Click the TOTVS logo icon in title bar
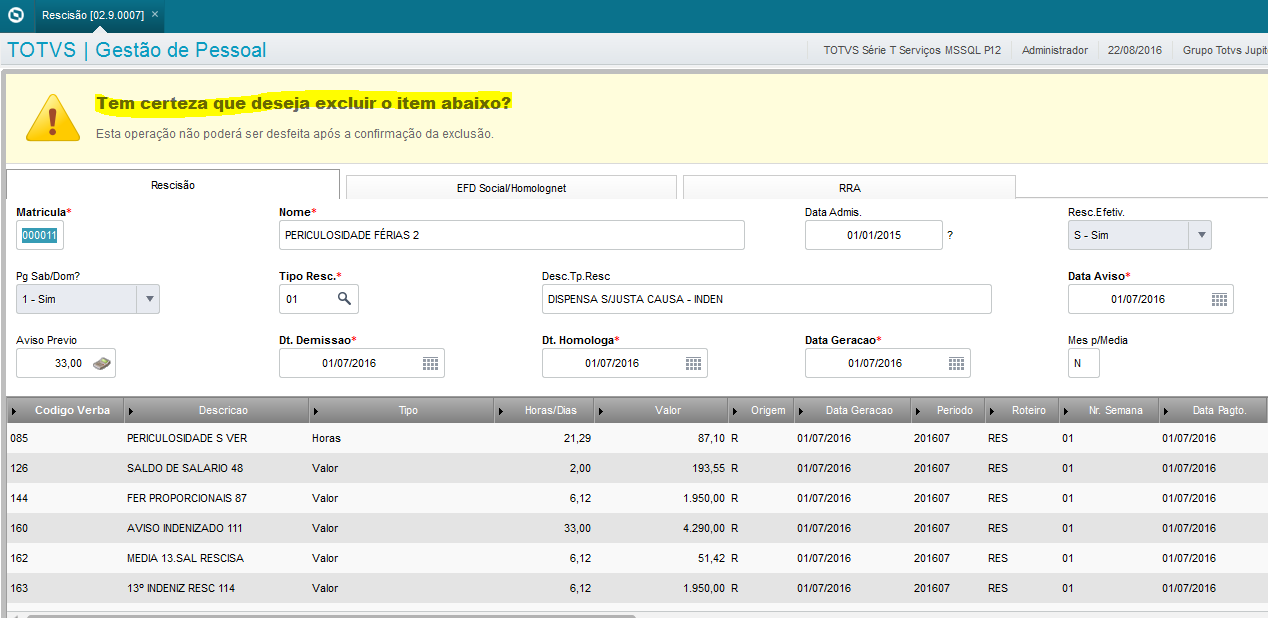 [x=15, y=15]
